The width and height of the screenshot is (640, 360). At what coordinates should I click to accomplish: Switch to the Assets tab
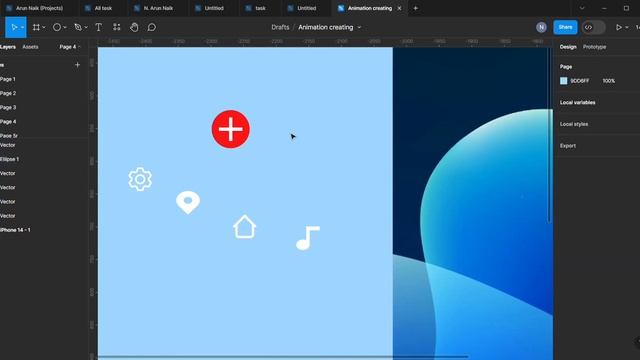[x=30, y=47]
